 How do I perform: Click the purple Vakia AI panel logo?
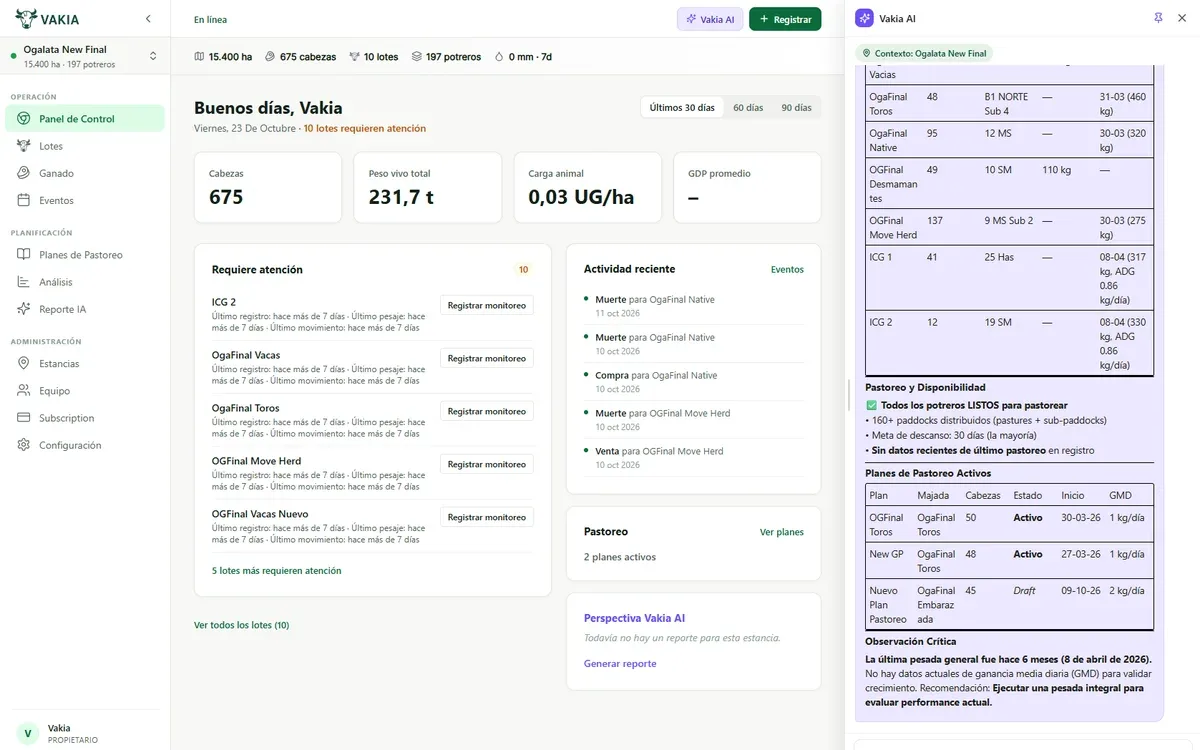[864, 18]
